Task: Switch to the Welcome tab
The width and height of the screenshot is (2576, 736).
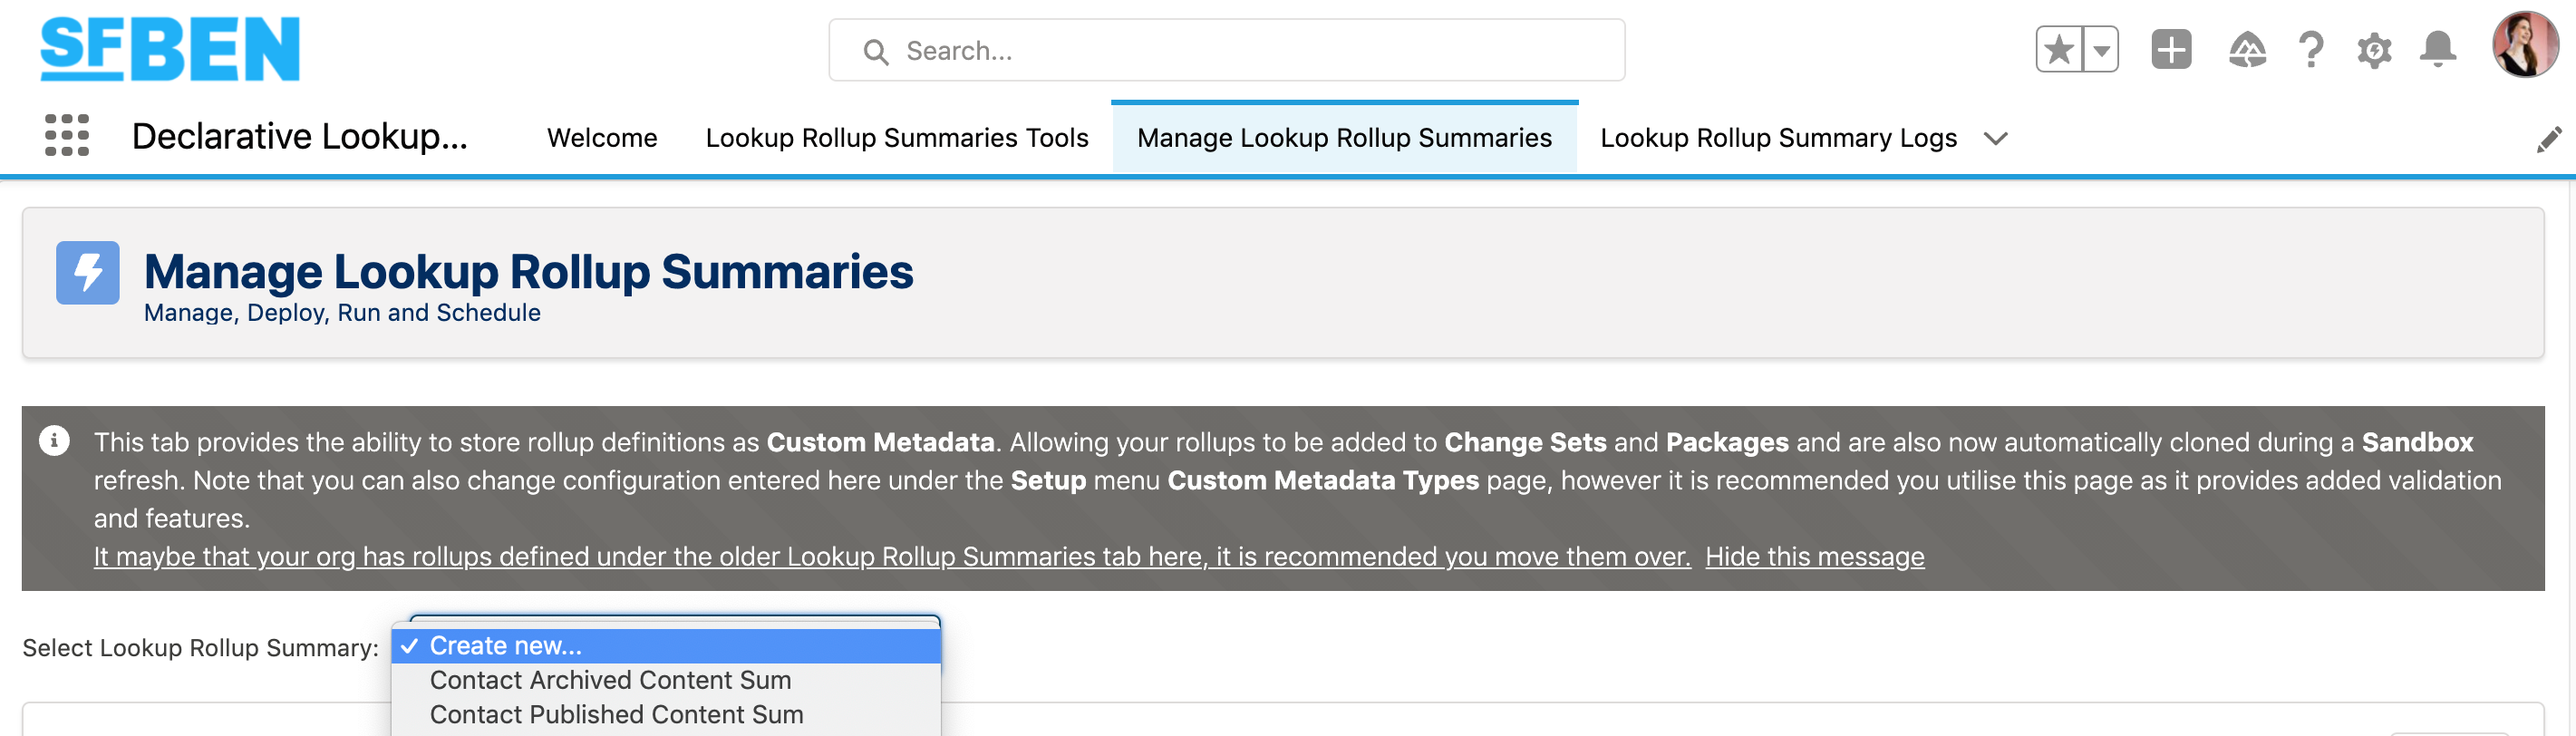Action: tap(601, 138)
